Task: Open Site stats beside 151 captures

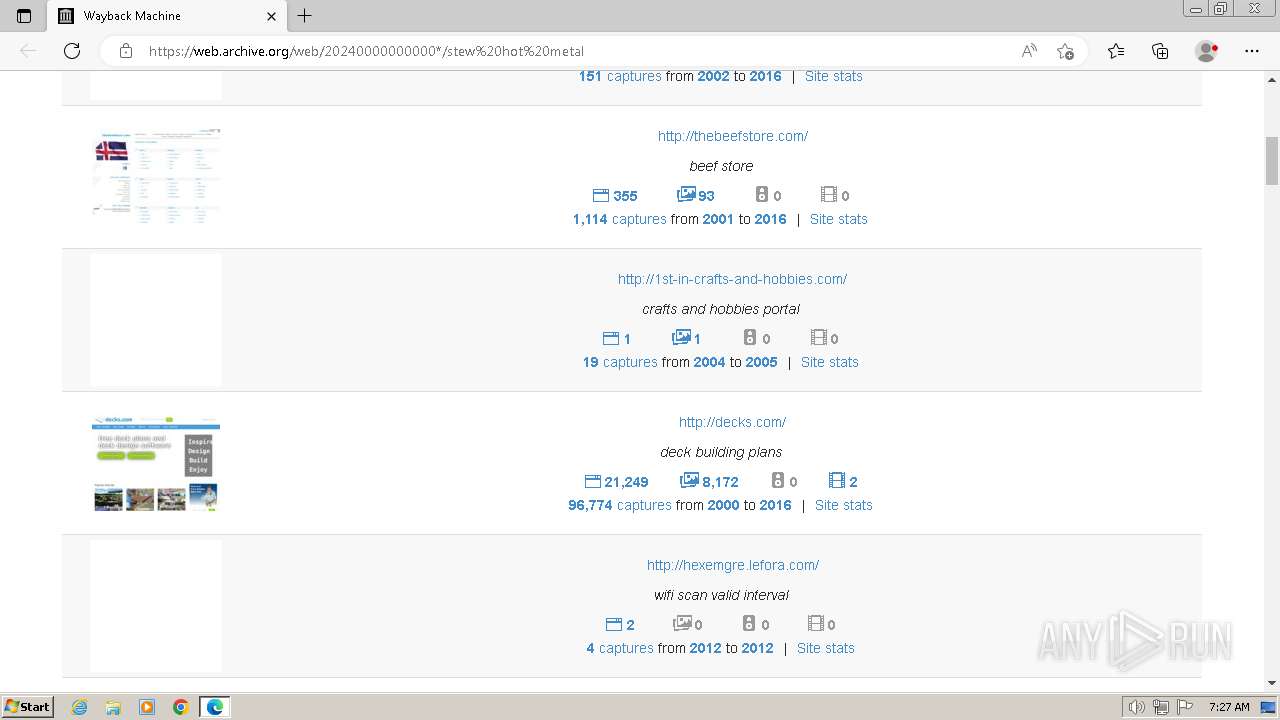Action: (834, 76)
